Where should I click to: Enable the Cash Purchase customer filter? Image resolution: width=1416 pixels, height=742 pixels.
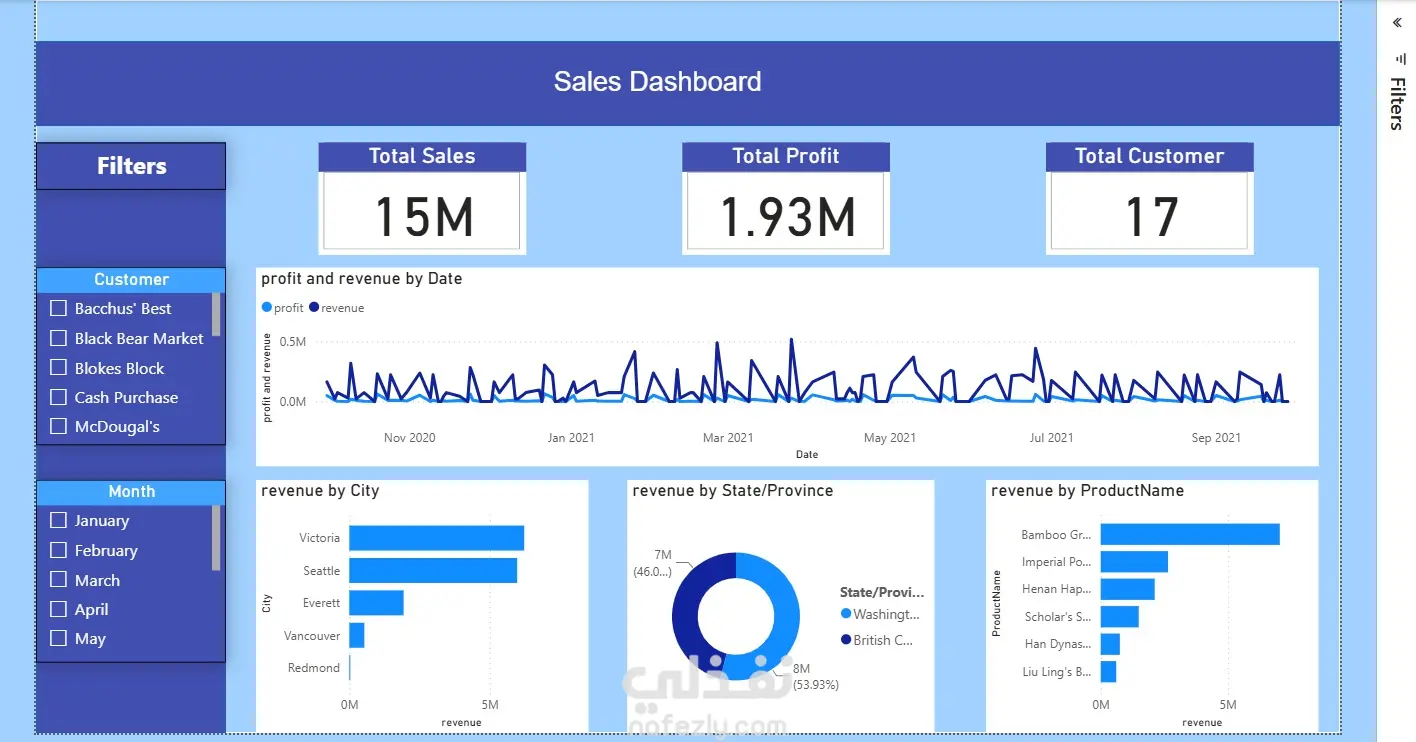point(58,397)
